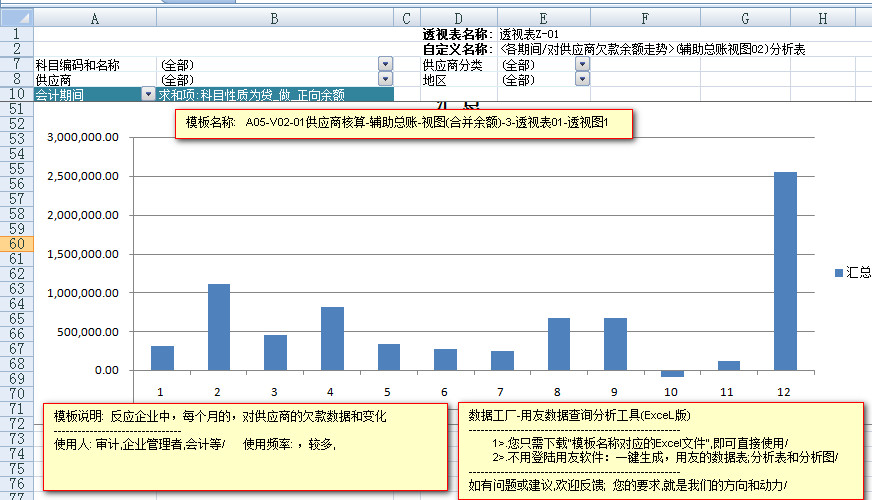872x500 pixels.
Task: Select column A header
Action: (x=95, y=18)
